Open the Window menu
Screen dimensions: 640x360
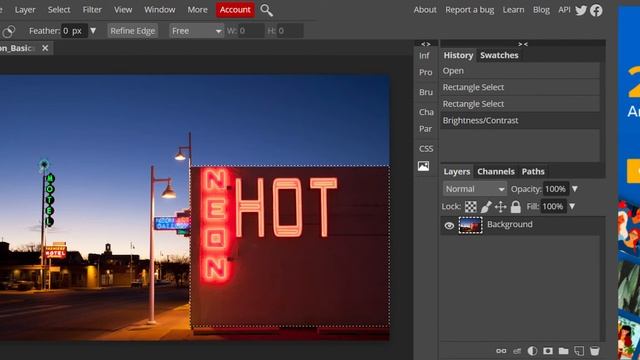click(160, 10)
